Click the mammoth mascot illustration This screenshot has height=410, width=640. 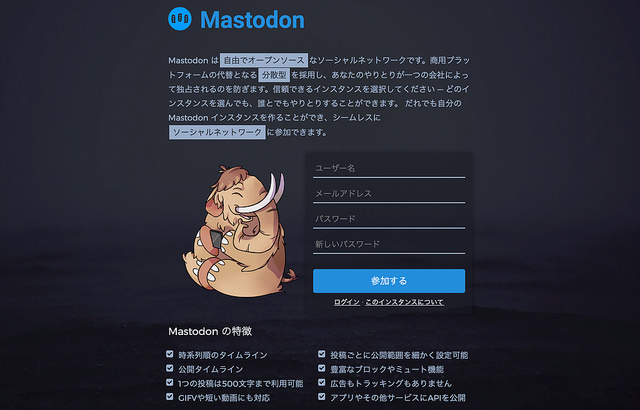(x=240, y=231)
